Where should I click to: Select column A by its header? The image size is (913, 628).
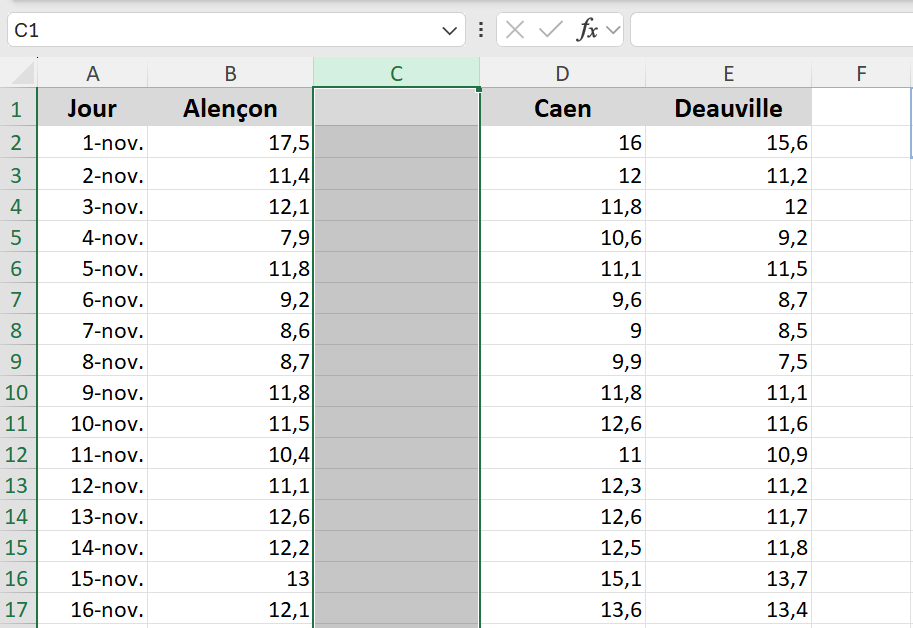click(x=93, y=73)
